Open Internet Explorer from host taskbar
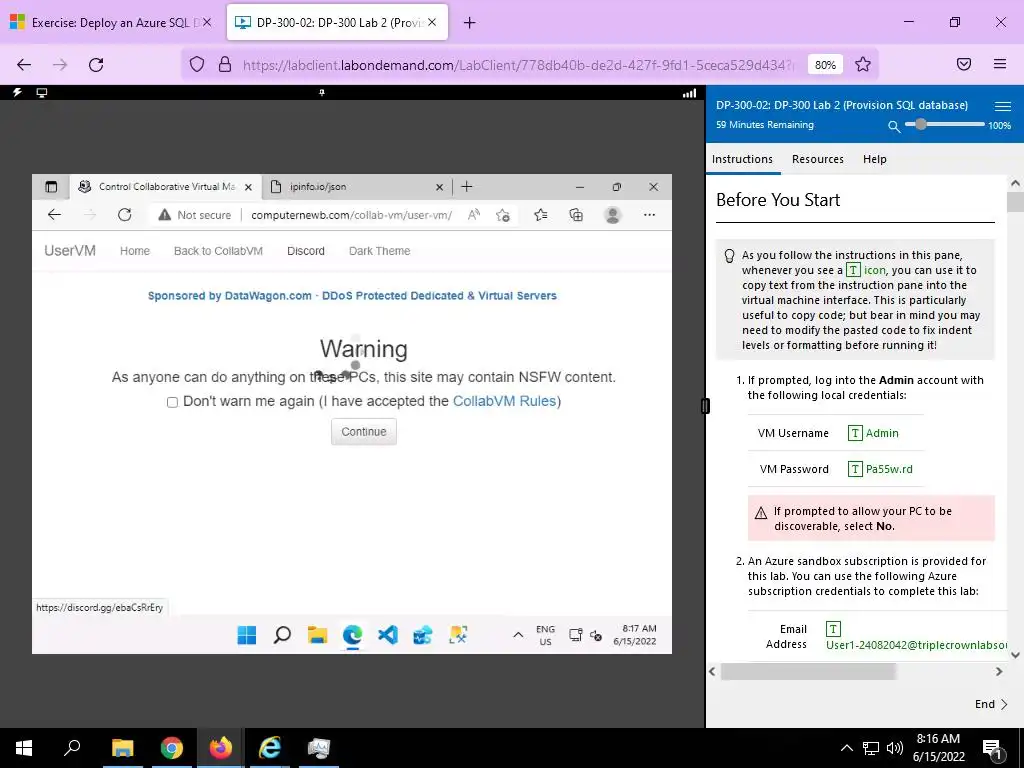The image size is (1024, 768). 270,748
